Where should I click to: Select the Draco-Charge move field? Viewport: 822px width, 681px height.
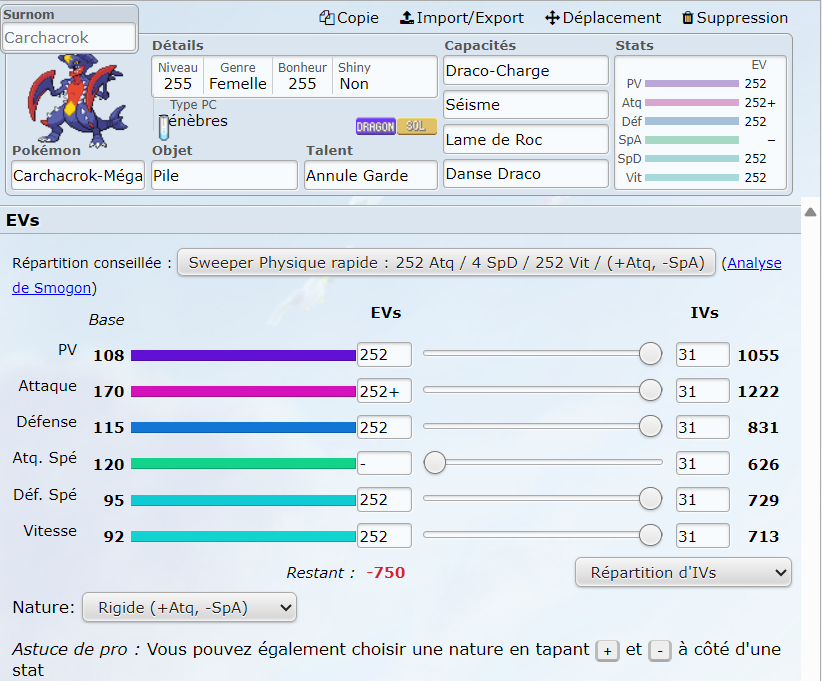coord(526,71)
